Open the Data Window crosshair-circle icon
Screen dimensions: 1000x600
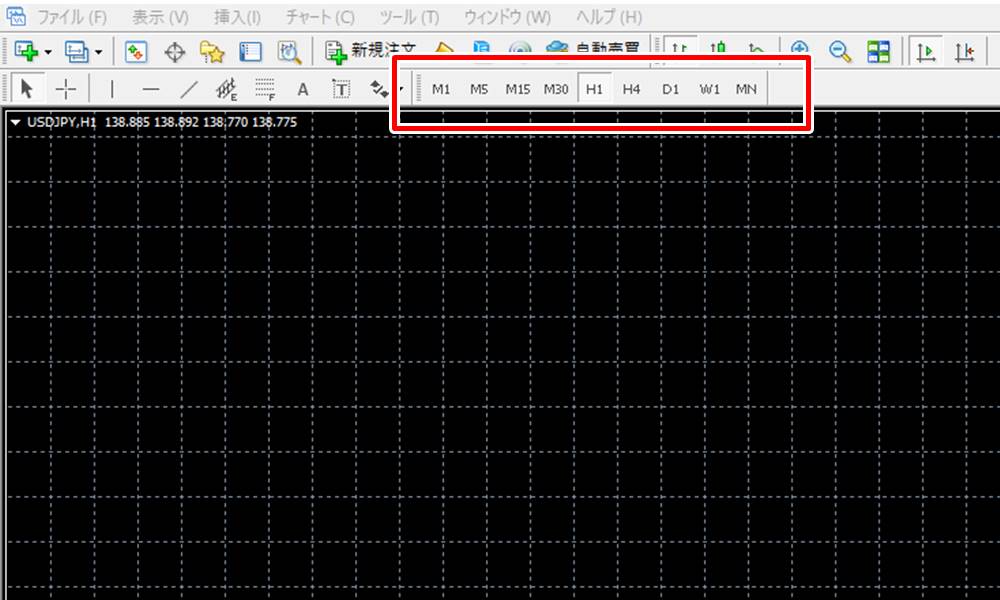click(174, 51)
